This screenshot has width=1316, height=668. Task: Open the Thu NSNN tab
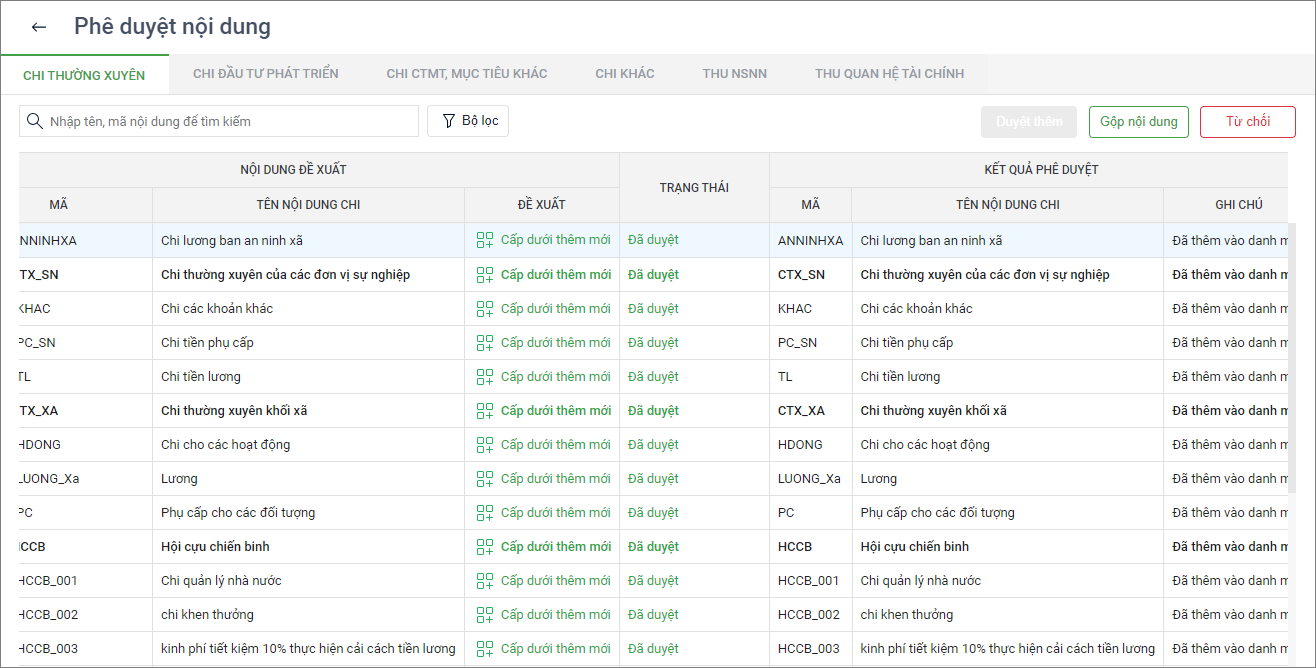(x=734, y=74)
